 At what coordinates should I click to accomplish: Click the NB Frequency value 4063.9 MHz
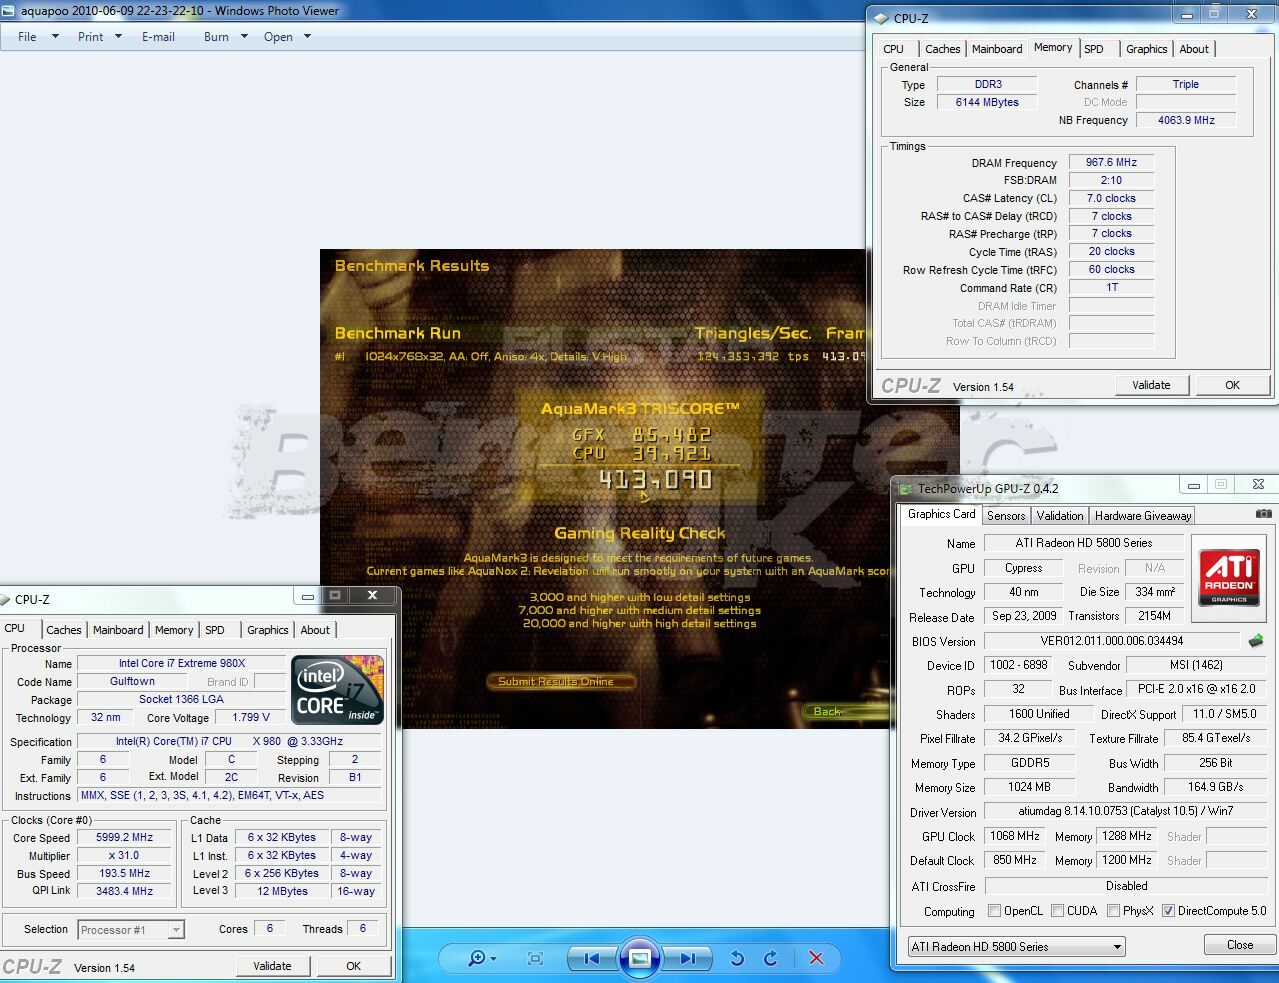tap(1186, 120)
